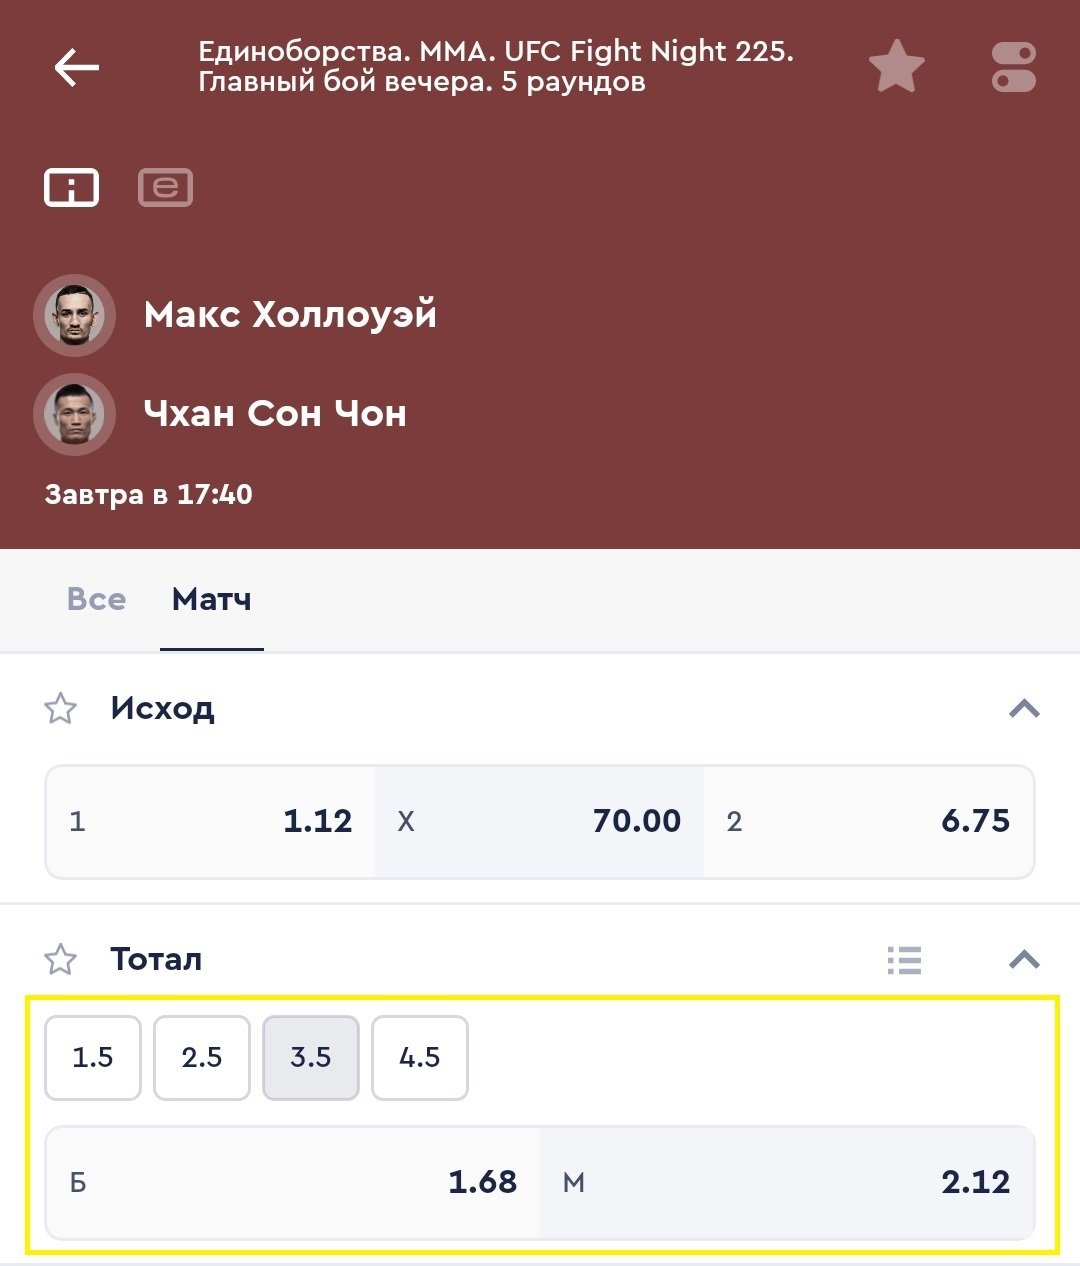The width and height of the screenshot is (1080, 1266).
Task: Choose the 4.5 total line
Action: pyautogui.click(x=419, y=1058)
